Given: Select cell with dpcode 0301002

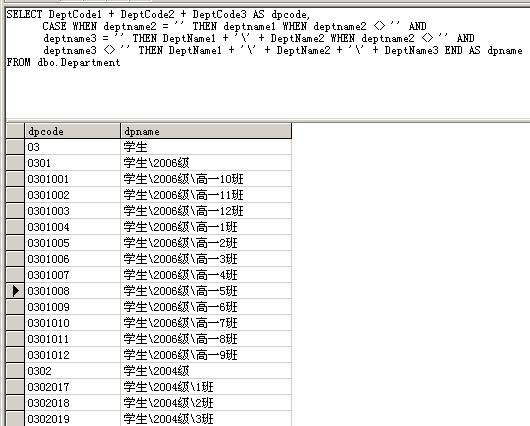Looking at the screenshot, I should click(73, 195).
